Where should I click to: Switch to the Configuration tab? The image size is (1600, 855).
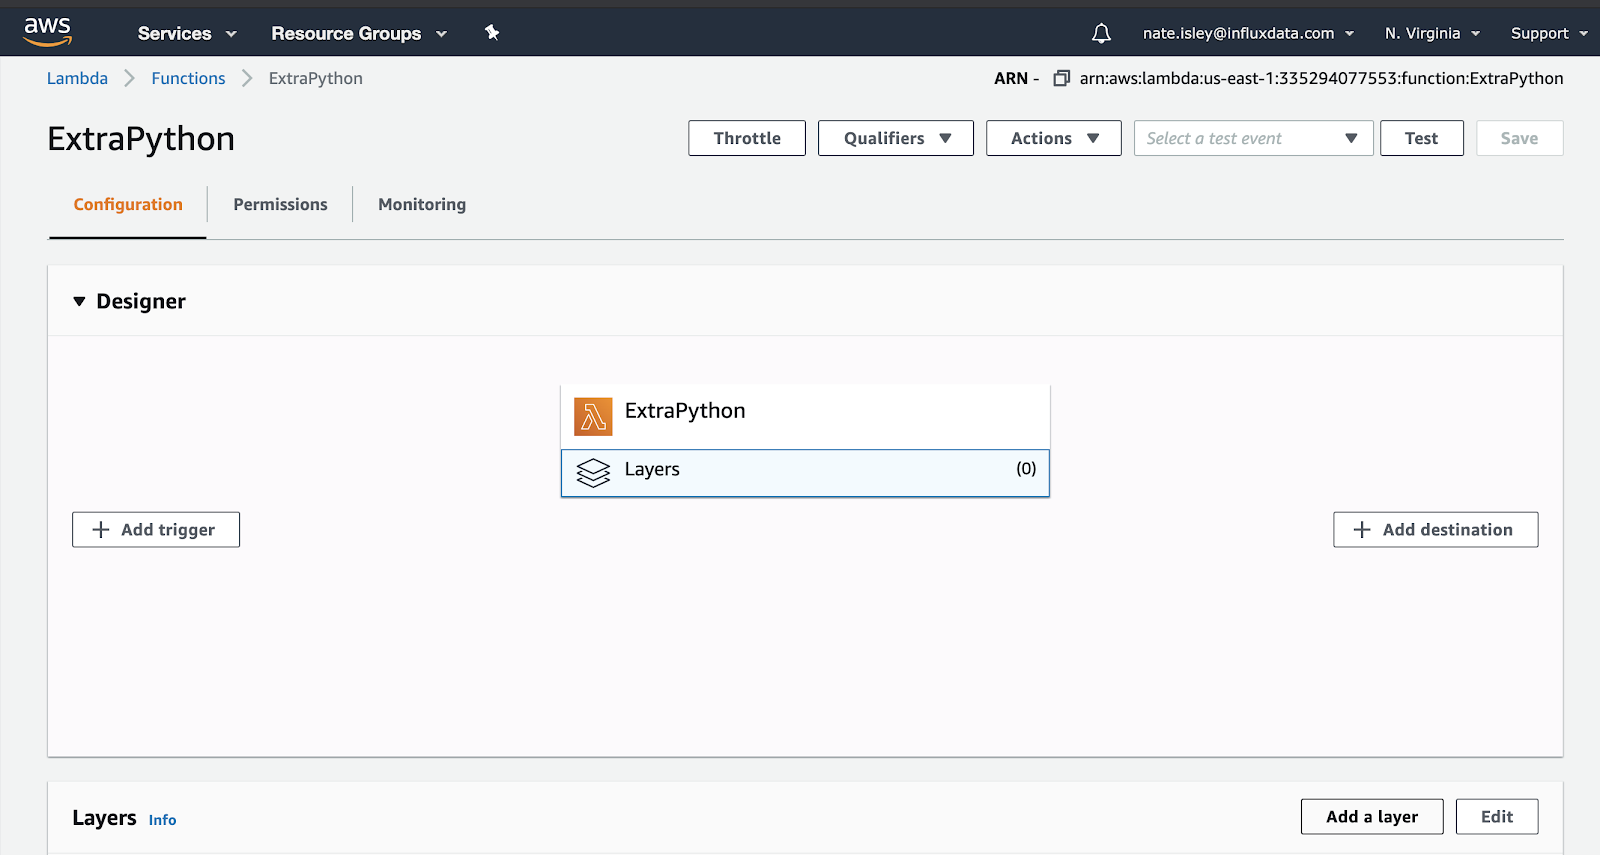[128, 204]
